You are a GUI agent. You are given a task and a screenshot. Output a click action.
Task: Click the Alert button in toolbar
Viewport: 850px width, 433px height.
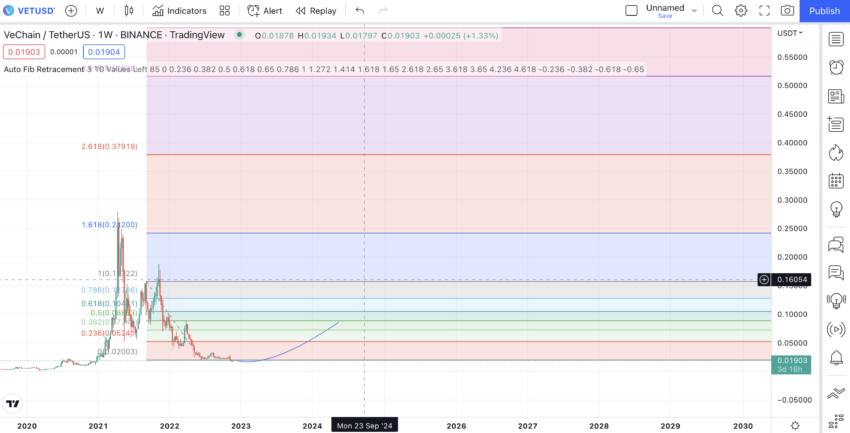click(x=264, y=11)
